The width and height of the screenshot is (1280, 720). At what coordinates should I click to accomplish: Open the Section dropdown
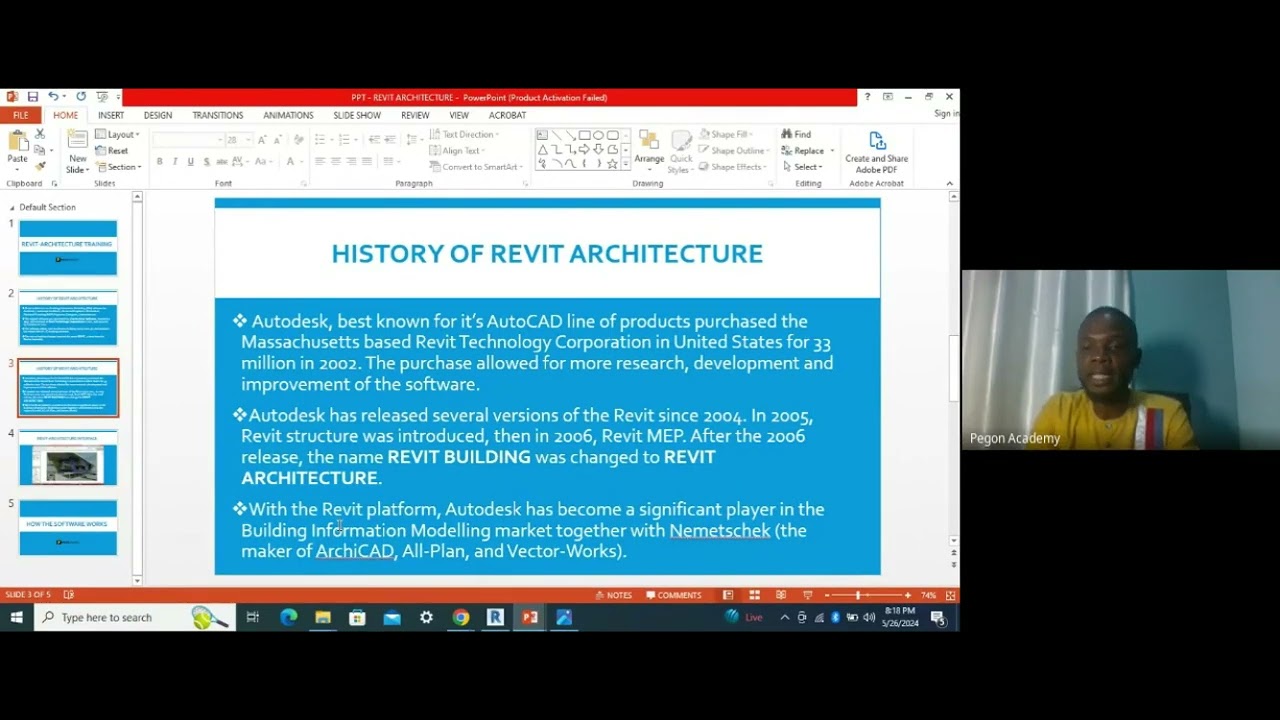(x=118, y=167)
